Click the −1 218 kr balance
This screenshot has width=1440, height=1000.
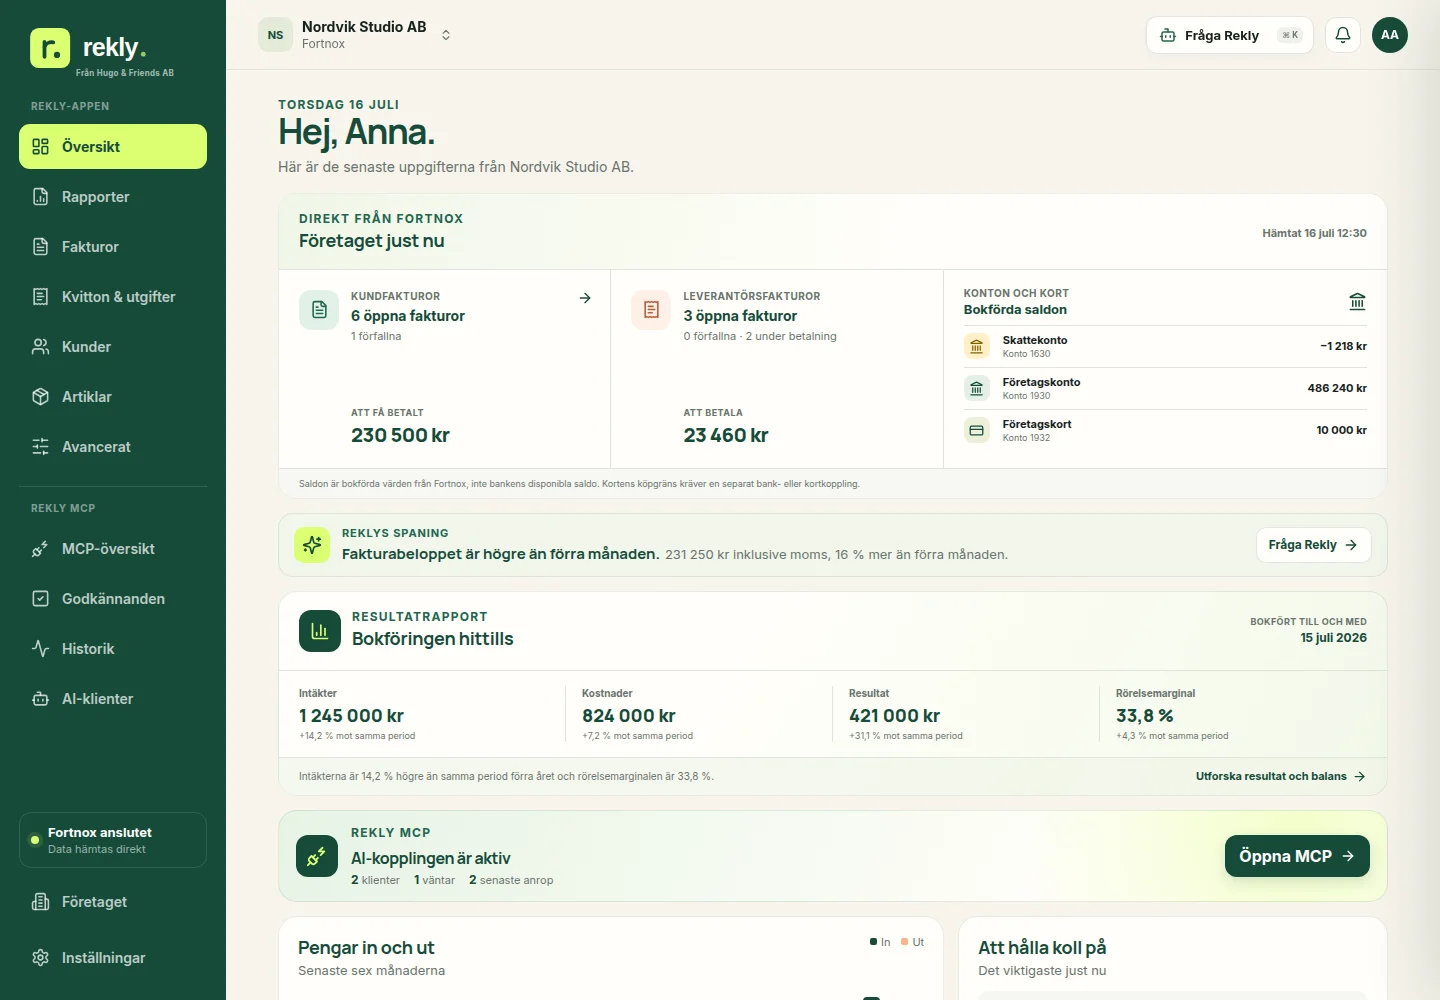coord(1343,346)
